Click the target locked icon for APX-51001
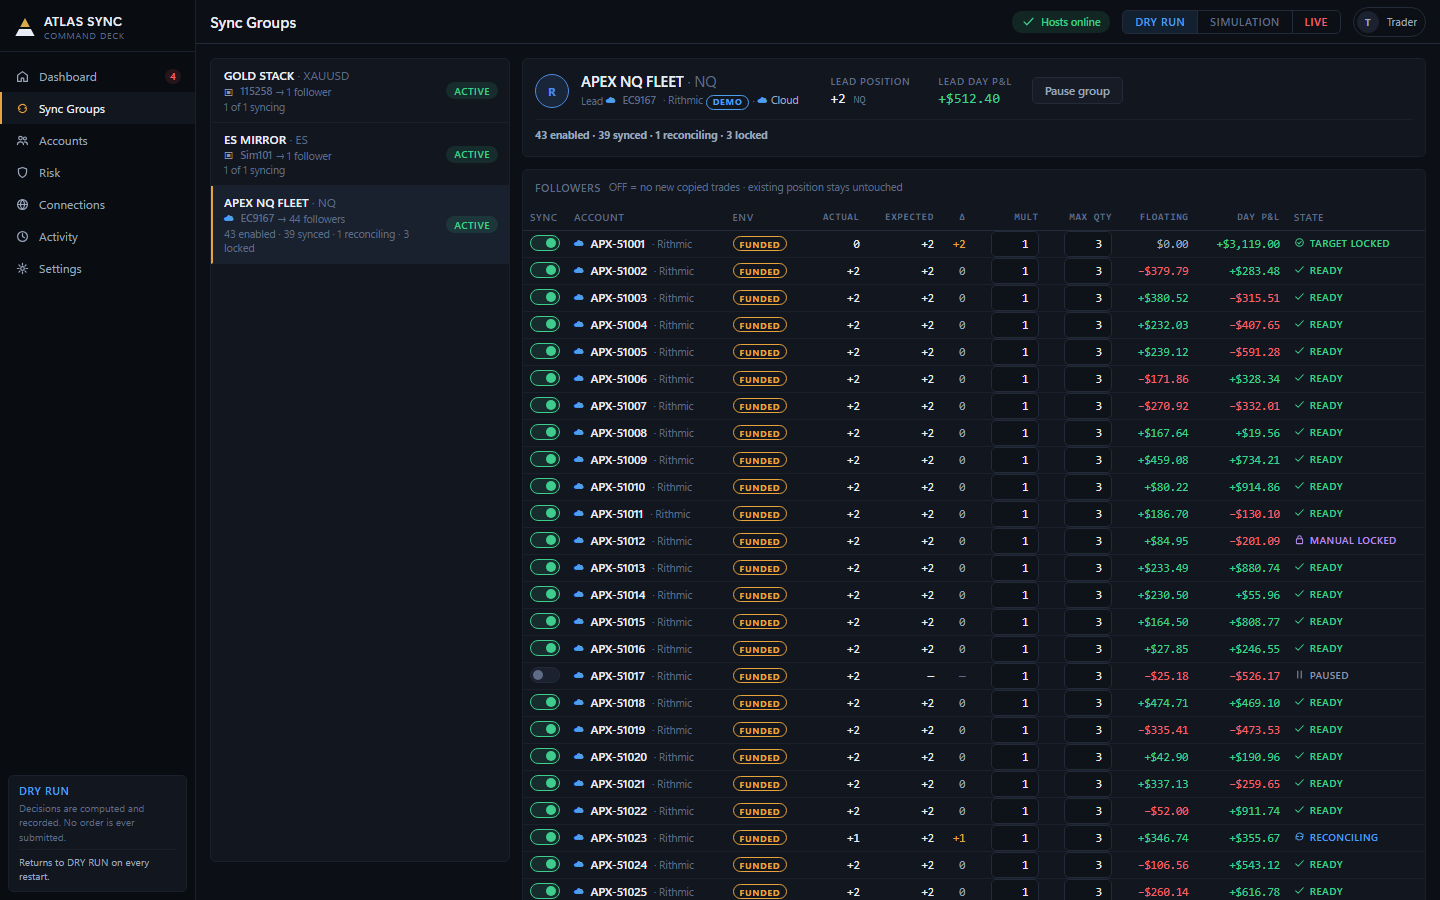 (x=1299, y=243)
